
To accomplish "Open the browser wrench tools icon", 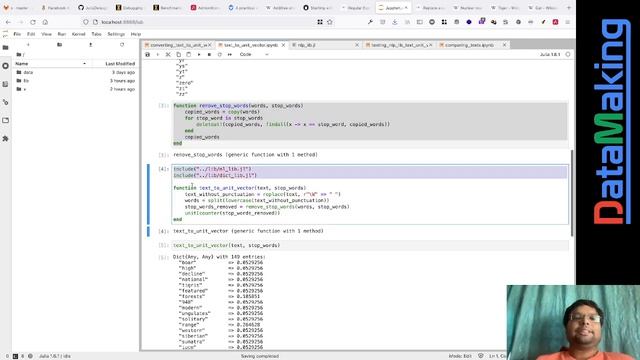I will tap(370, 22).
